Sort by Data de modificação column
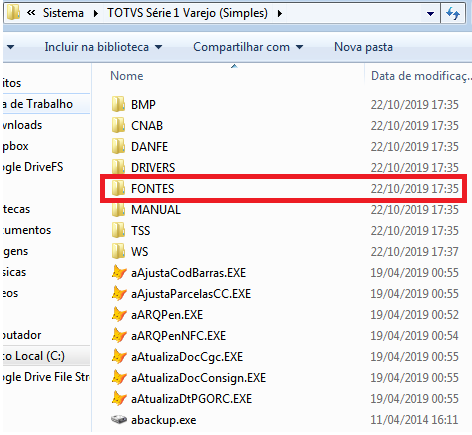 (x=421, y=76)
